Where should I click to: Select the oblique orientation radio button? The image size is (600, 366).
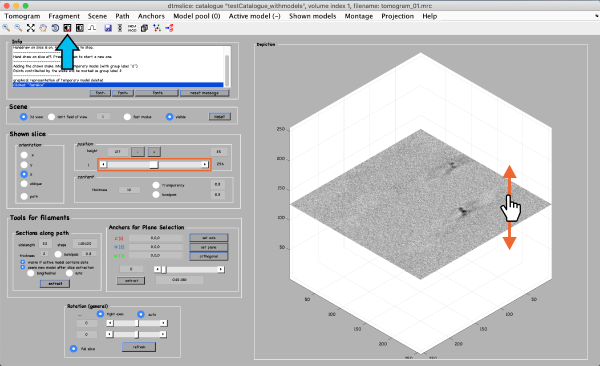(x=24, y=184)
